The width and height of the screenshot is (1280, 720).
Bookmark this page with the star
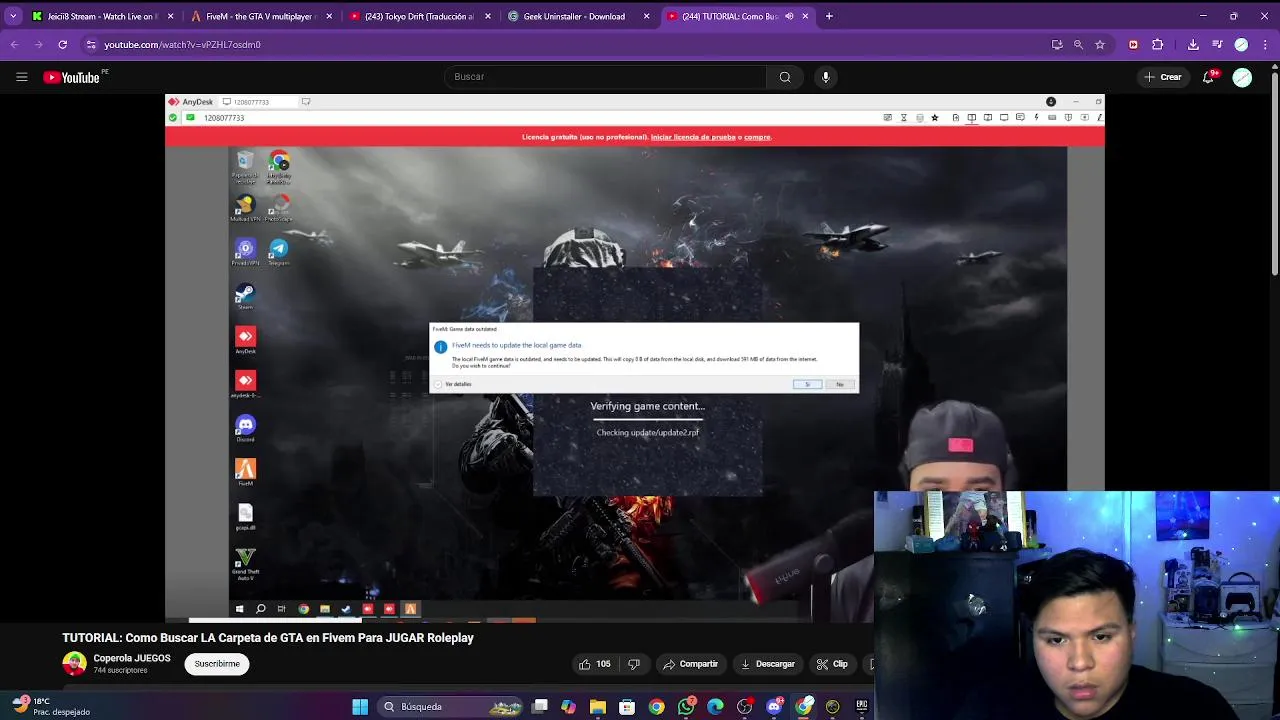[x=1100, y=44]
